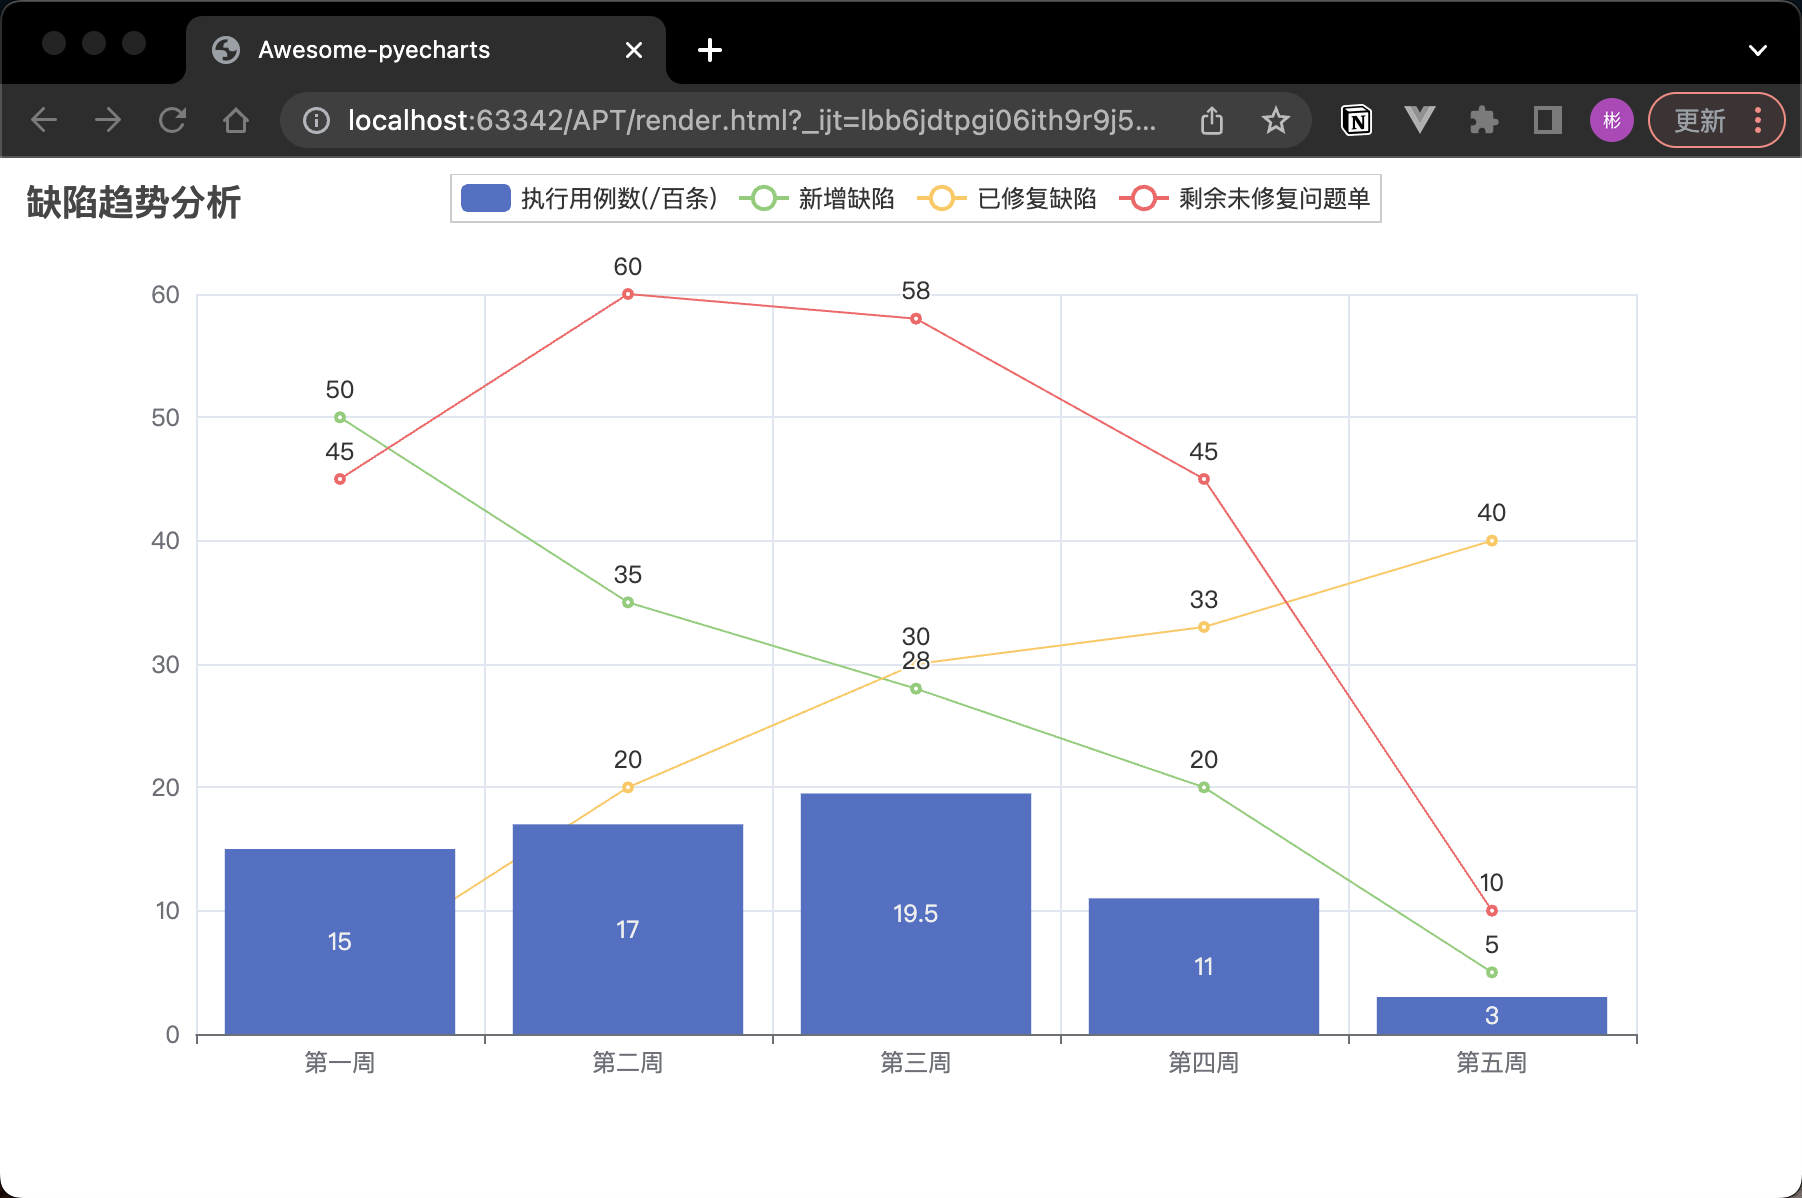Screen dimensions: 1802x1198
Task: Click yellow data point valued 40
Action: click(1492, 541)
